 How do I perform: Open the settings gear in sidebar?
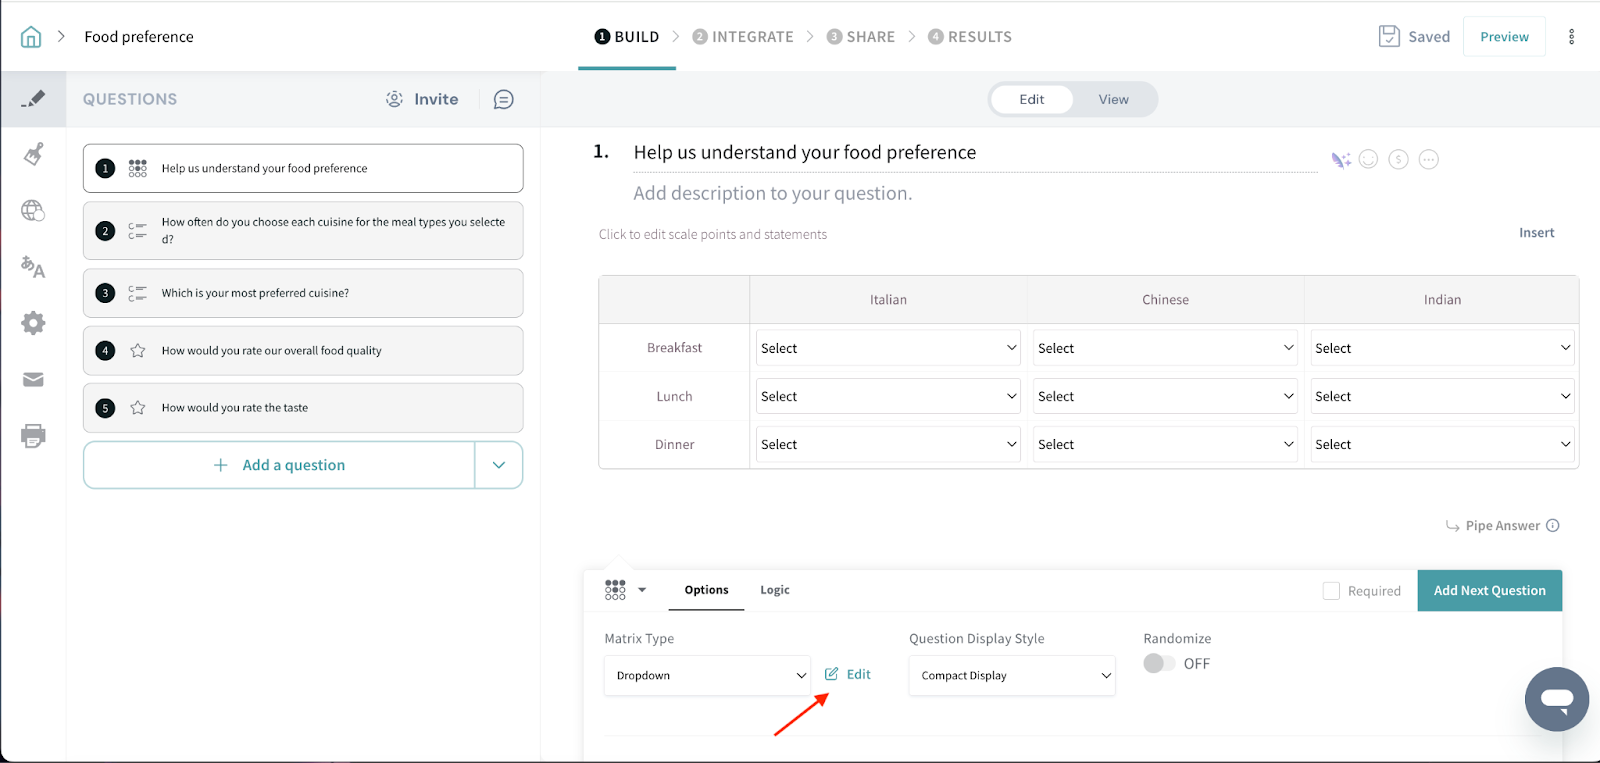coord(33,323)
